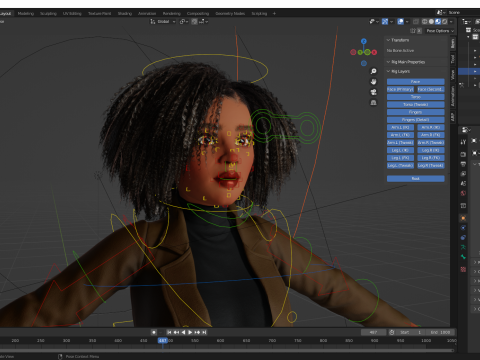The image size is (480, 360).
Task: Click the pan view hand icon
Action: coord(373,82)
